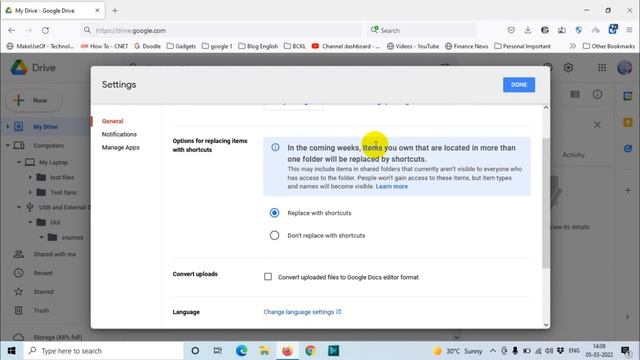The height and width of the screenshot is (360, 640).
Task: Click Save to Pocket icon
Action: (511, 30)
